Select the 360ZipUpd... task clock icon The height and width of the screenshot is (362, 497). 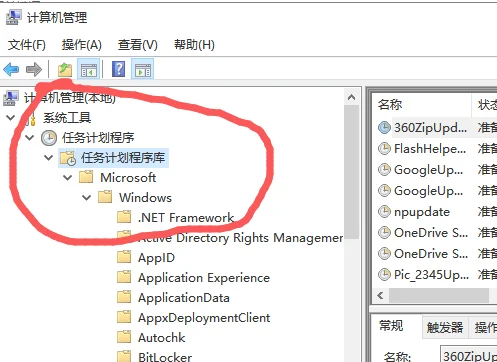(x=384, y=127)
